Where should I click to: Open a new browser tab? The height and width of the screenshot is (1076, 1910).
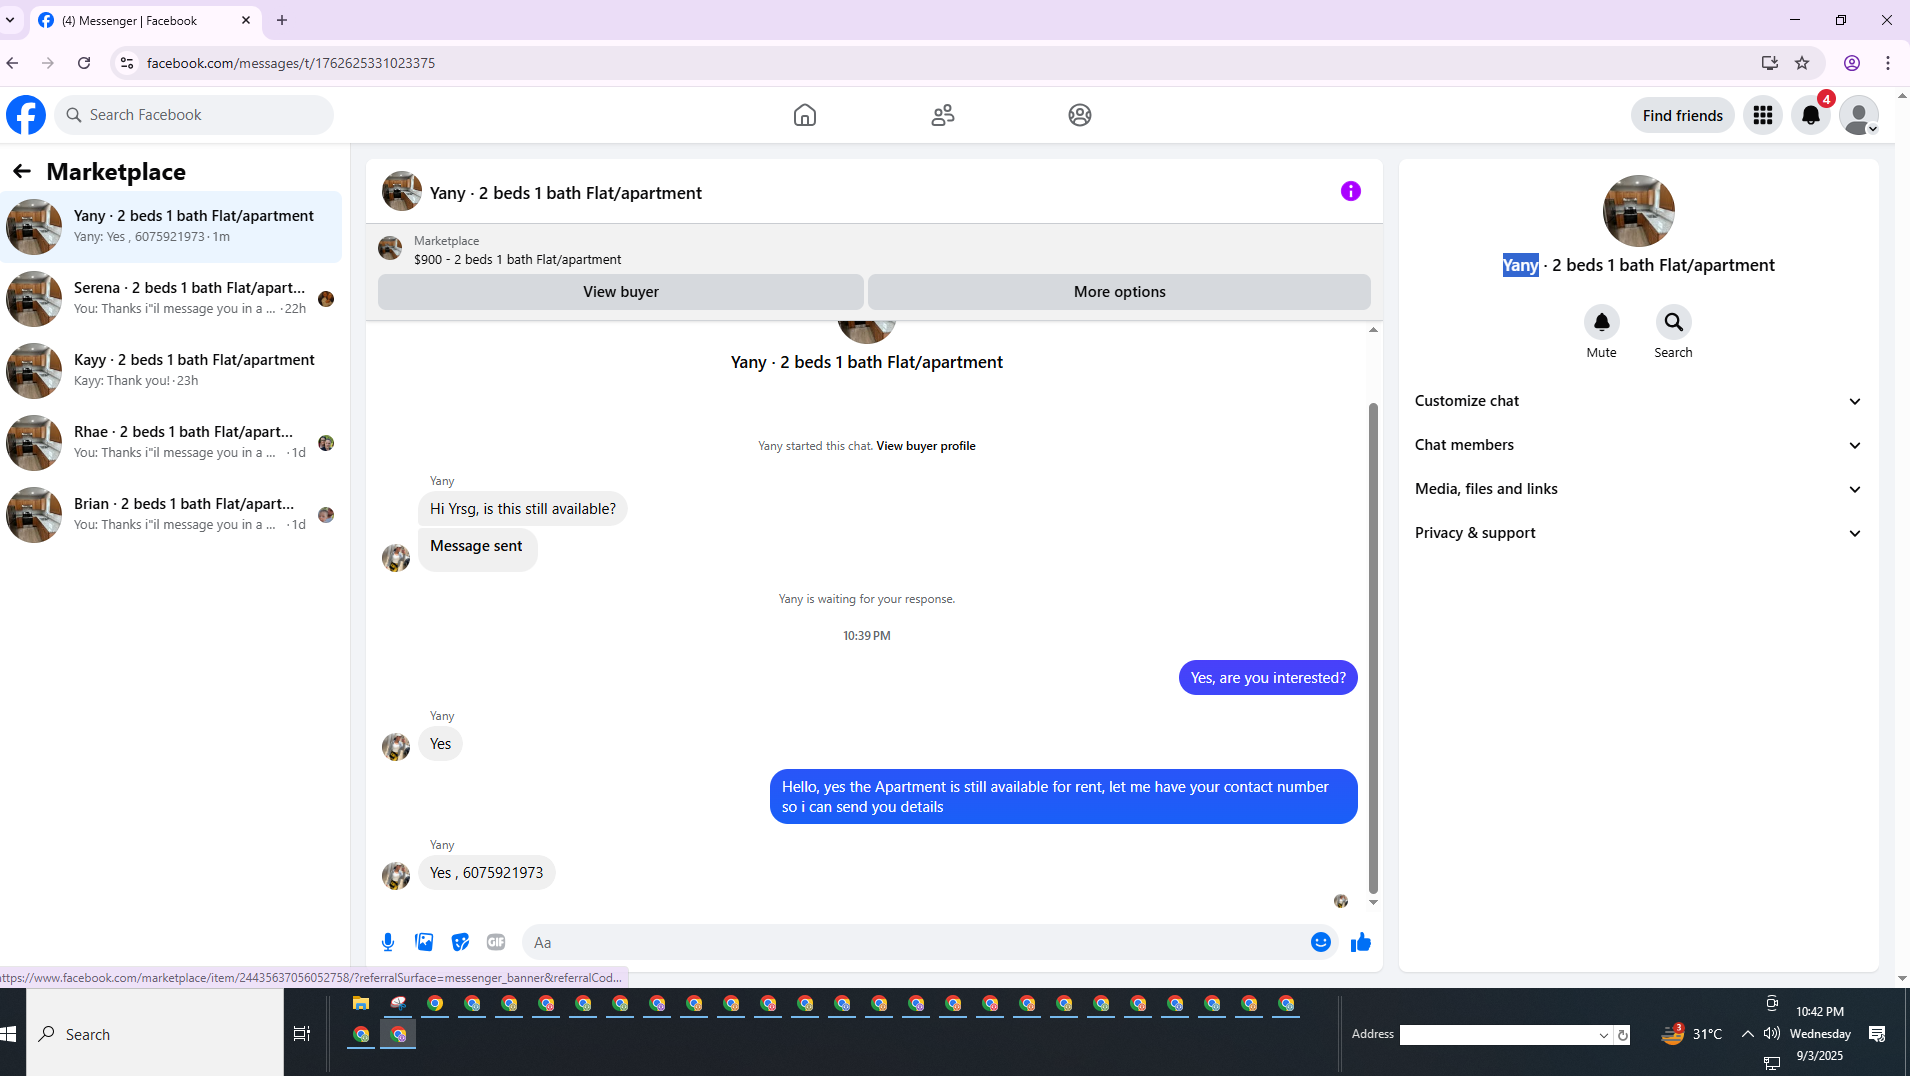282,20
